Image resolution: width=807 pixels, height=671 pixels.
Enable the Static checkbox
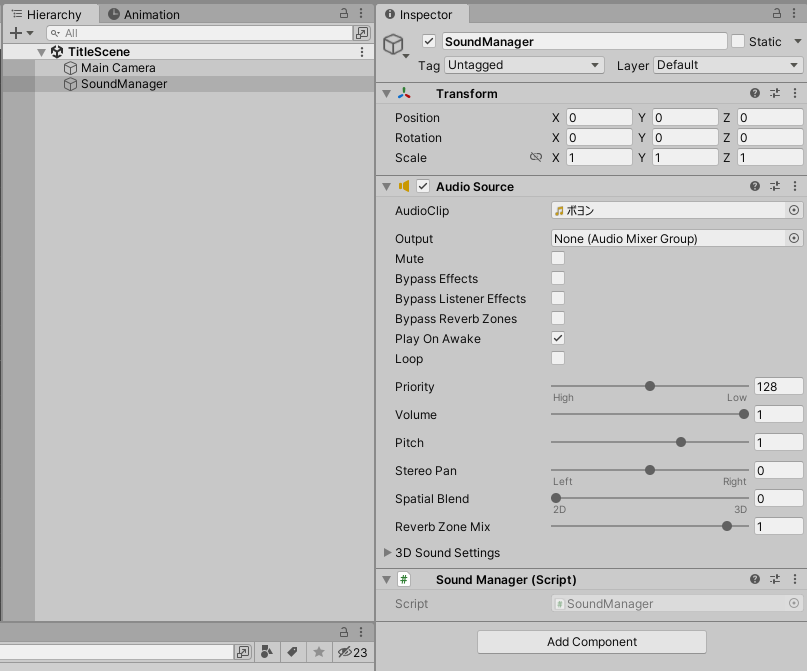tap(738, 41)
